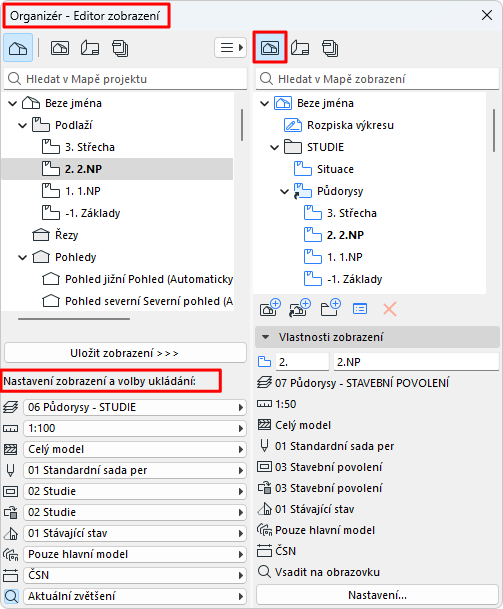Select 3. Střecha view in View Map

pyautogui.click(x=340, y=213)
